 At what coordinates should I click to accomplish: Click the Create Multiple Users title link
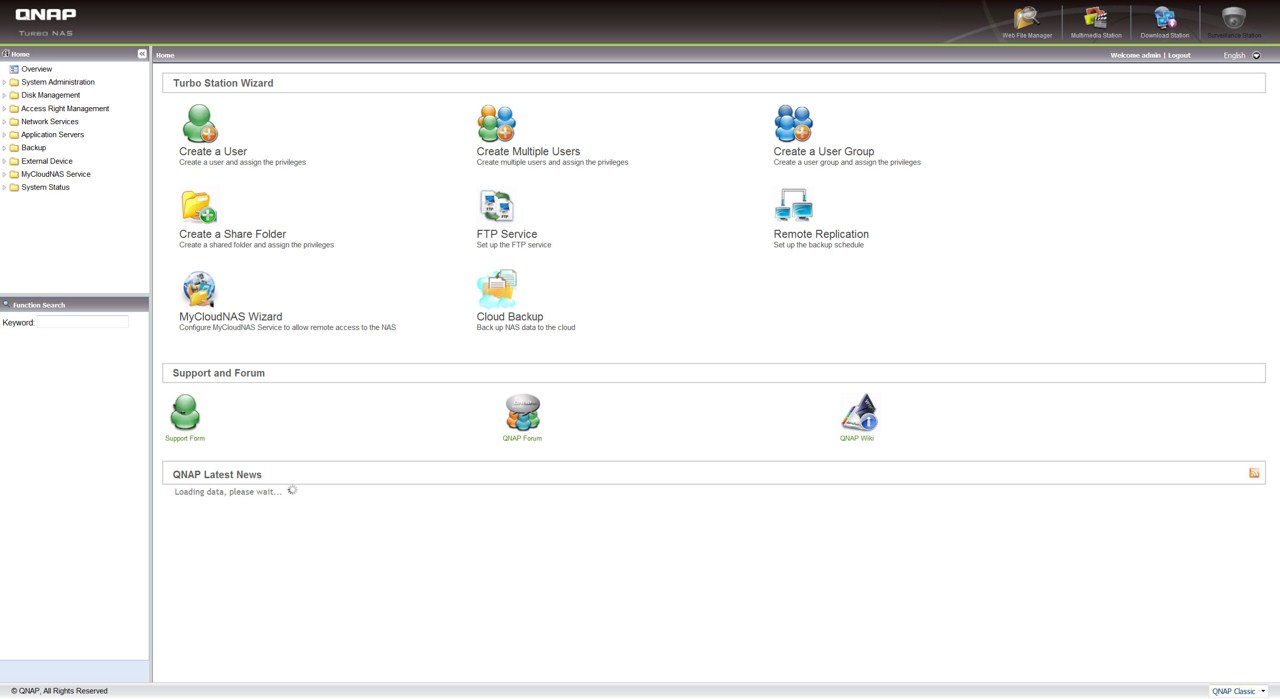coord(528,152)
